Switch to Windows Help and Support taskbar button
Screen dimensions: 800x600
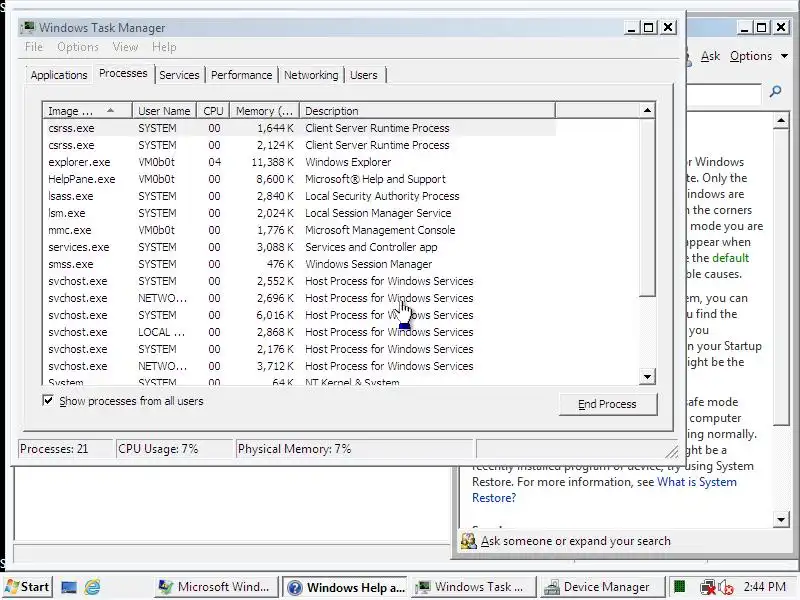point(347,587)
